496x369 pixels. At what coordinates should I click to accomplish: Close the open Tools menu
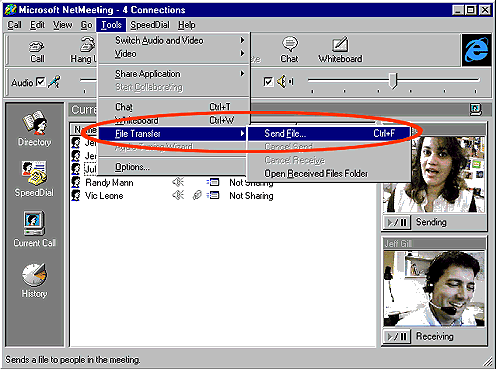click(111, 25)
